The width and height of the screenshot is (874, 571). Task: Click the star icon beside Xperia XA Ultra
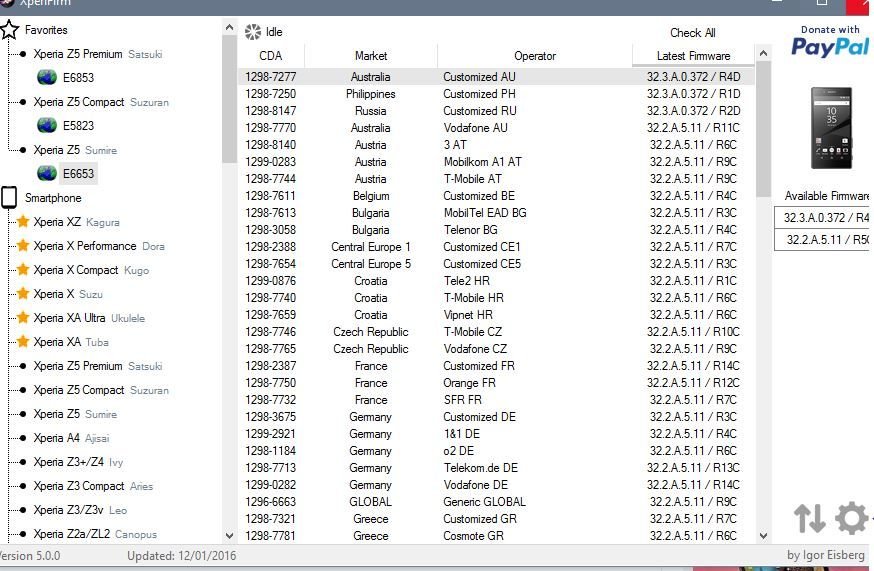pos(23,318)
